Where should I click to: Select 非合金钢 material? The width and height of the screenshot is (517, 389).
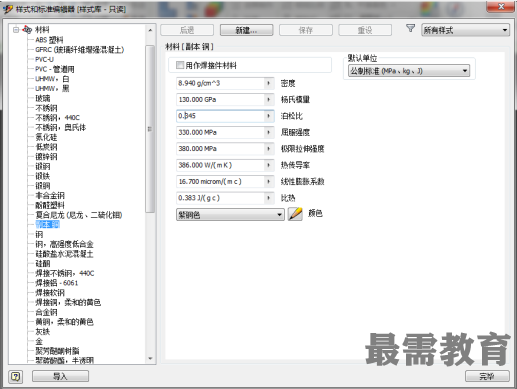(x=50, y=195)
